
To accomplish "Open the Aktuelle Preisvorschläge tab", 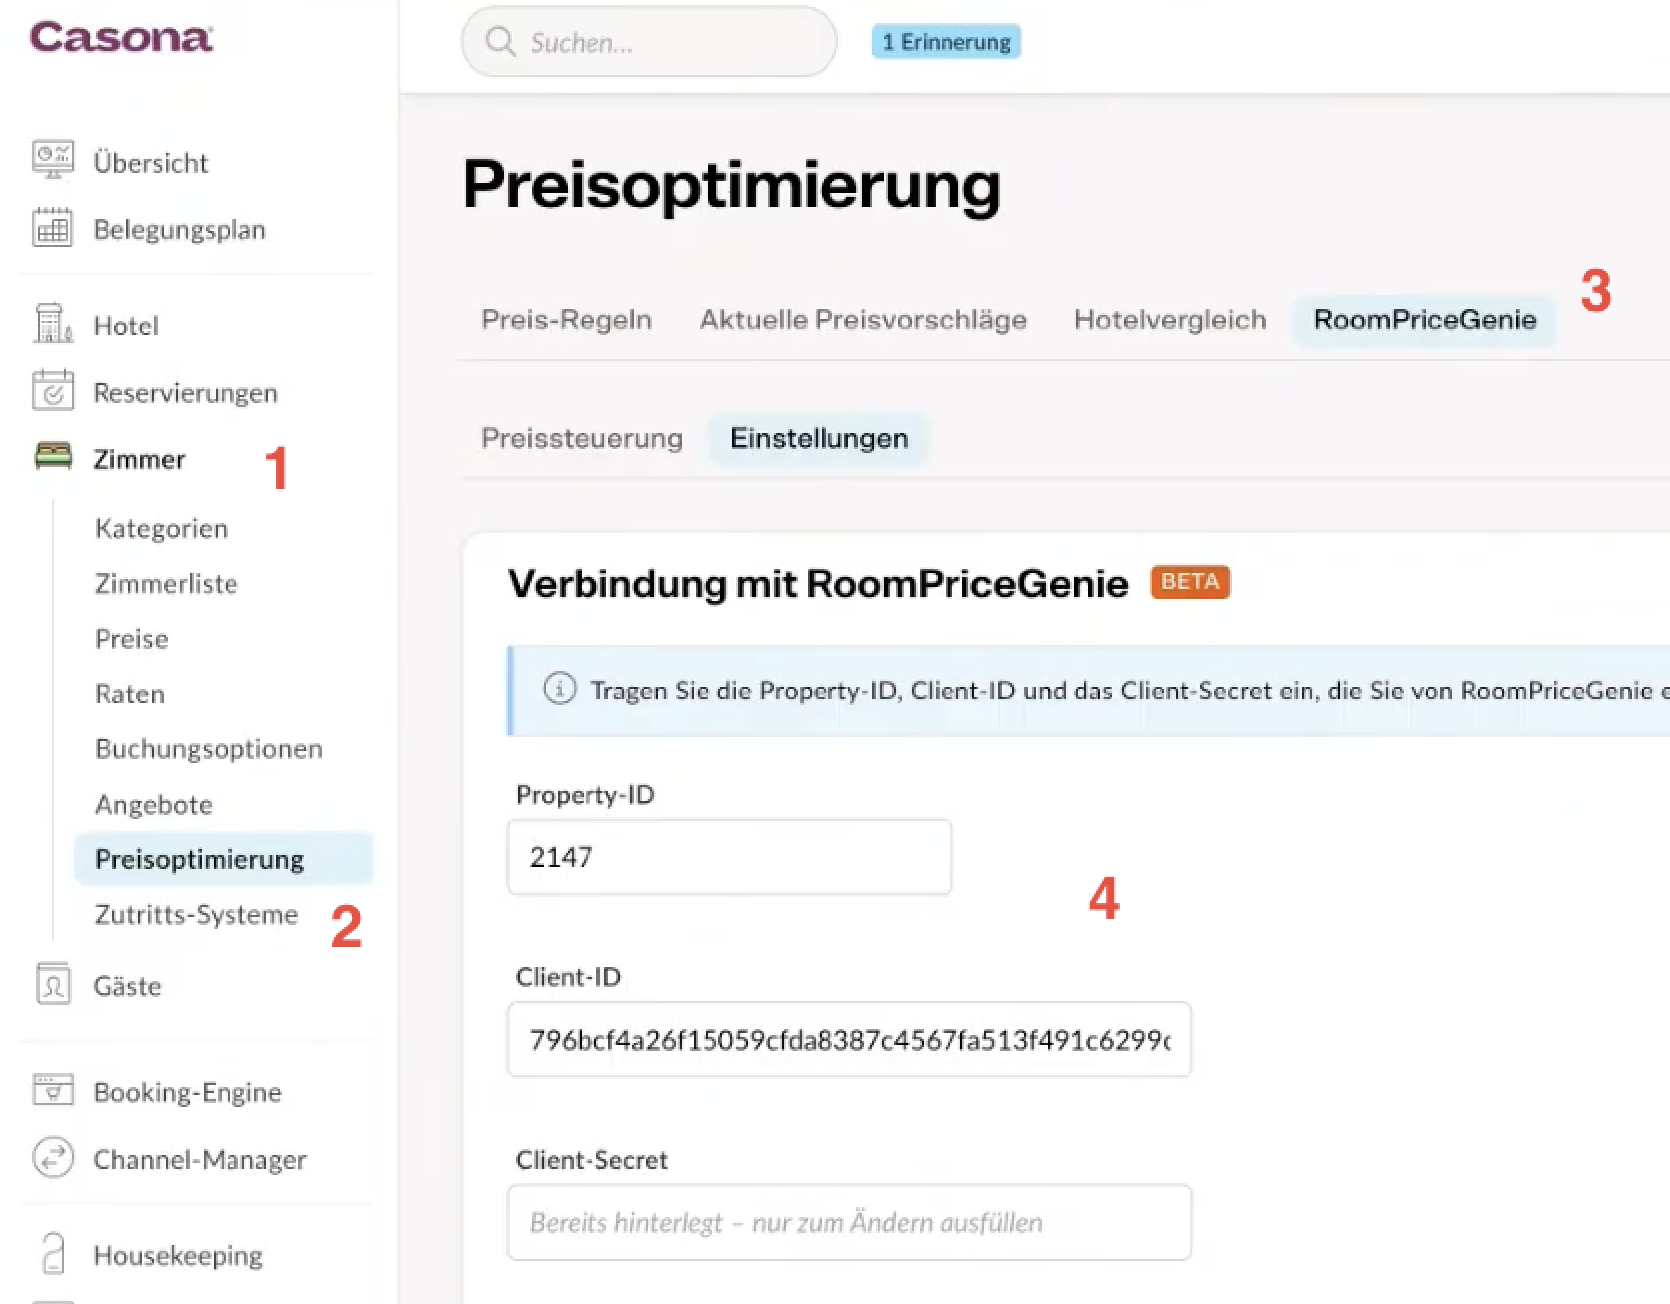I will pyautogui.click(x=863, y=320).
